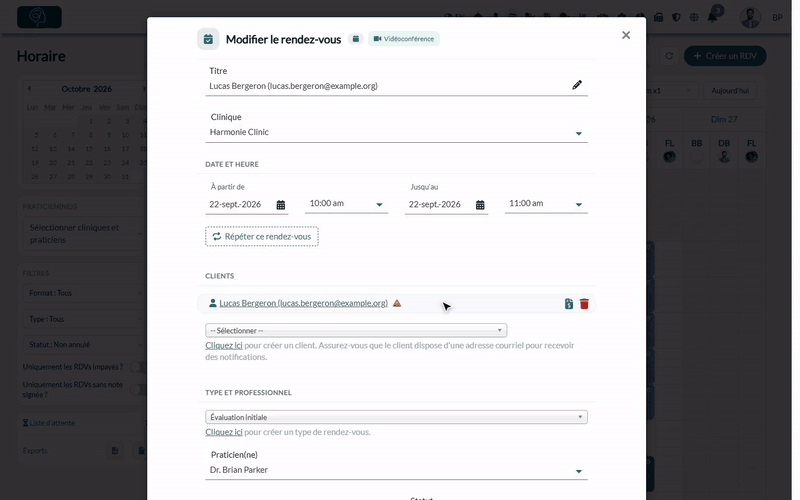This screenshot has width=800, height=500.
Task: Select day 29 in the mini calendar
Action: point(89,177)
